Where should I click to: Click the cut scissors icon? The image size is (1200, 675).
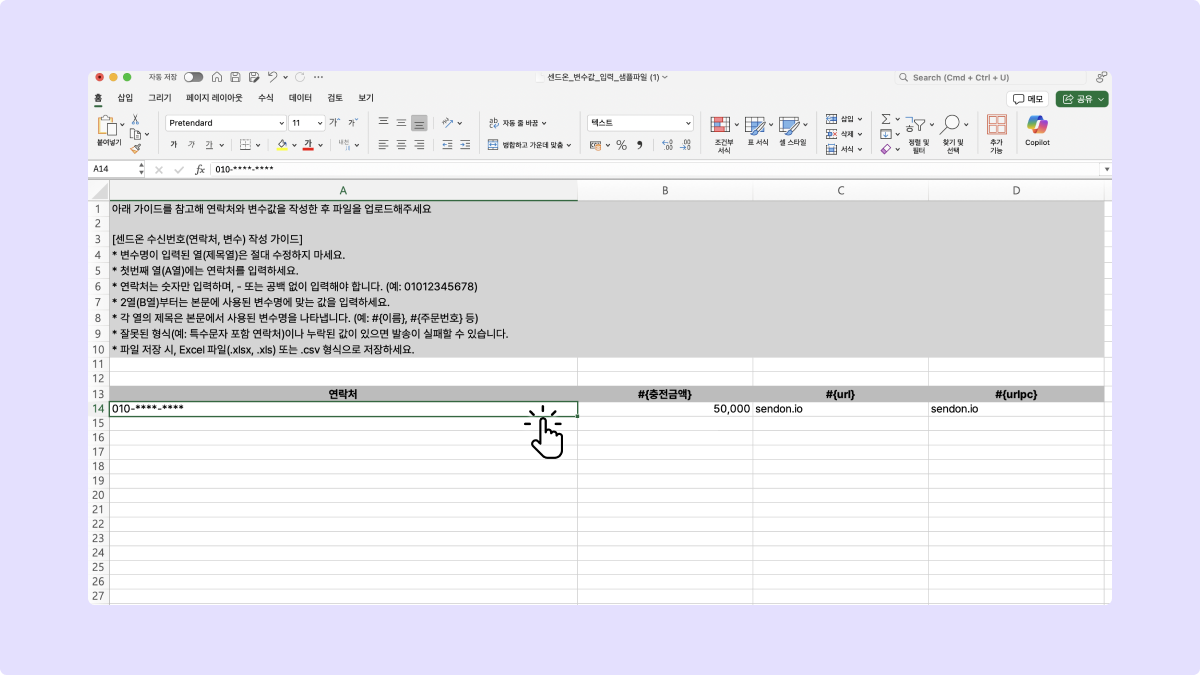[135, 119]
